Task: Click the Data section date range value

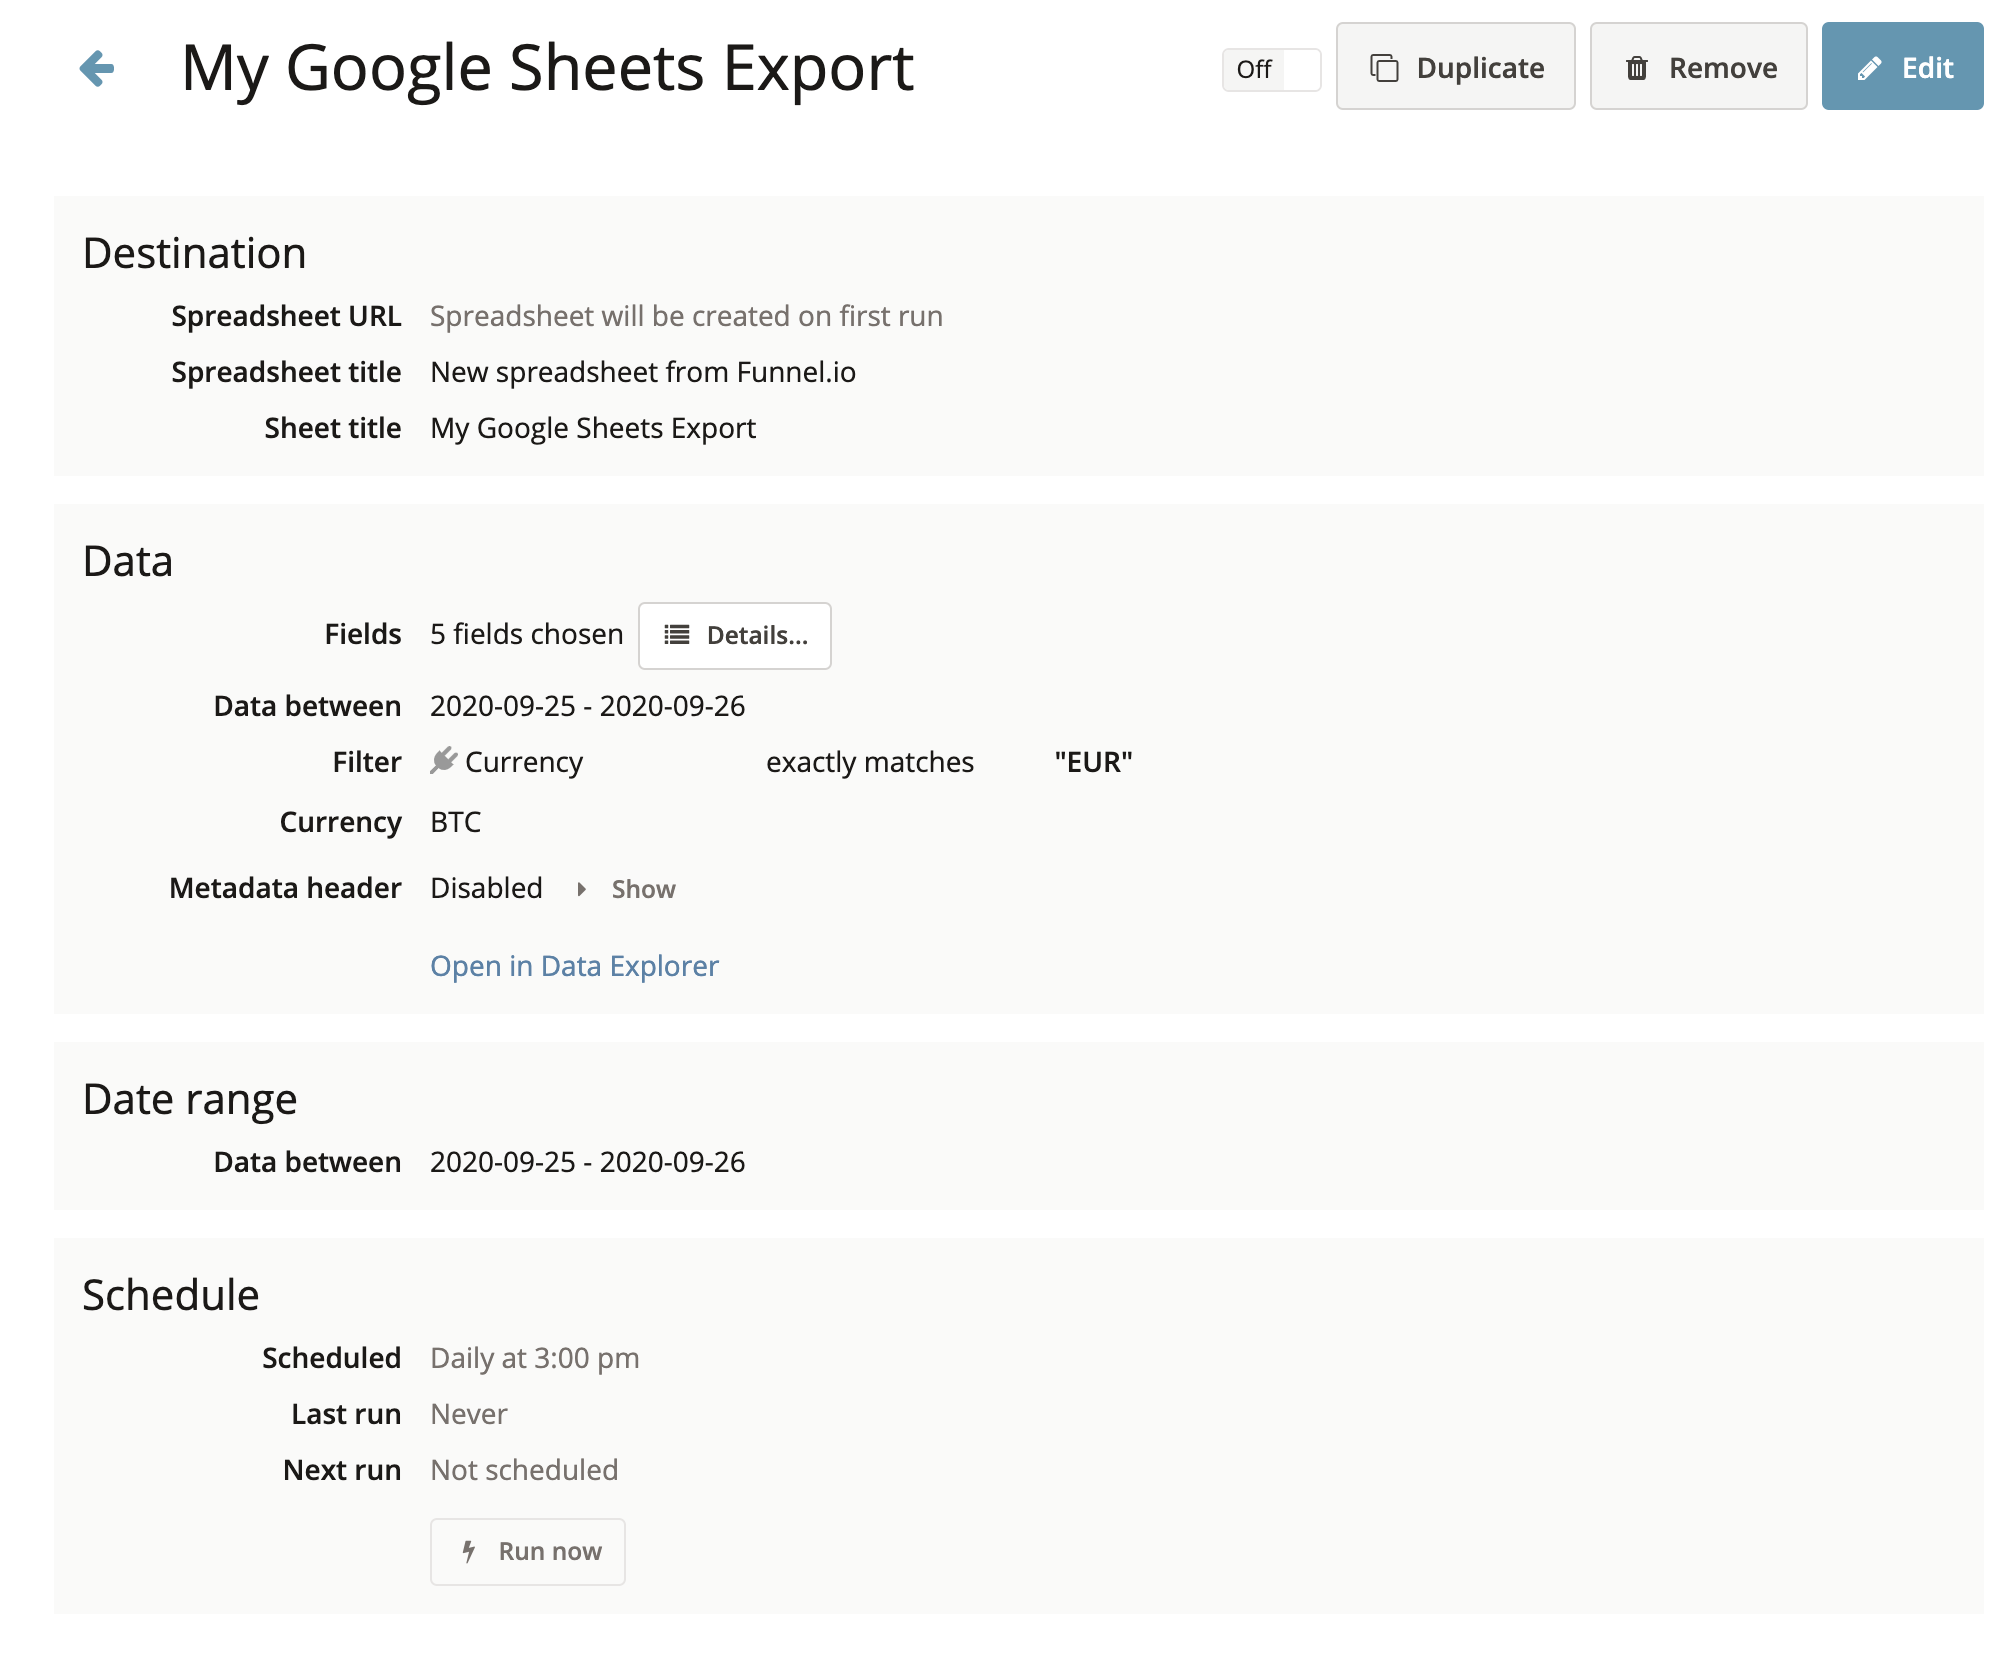Action: 587,706
